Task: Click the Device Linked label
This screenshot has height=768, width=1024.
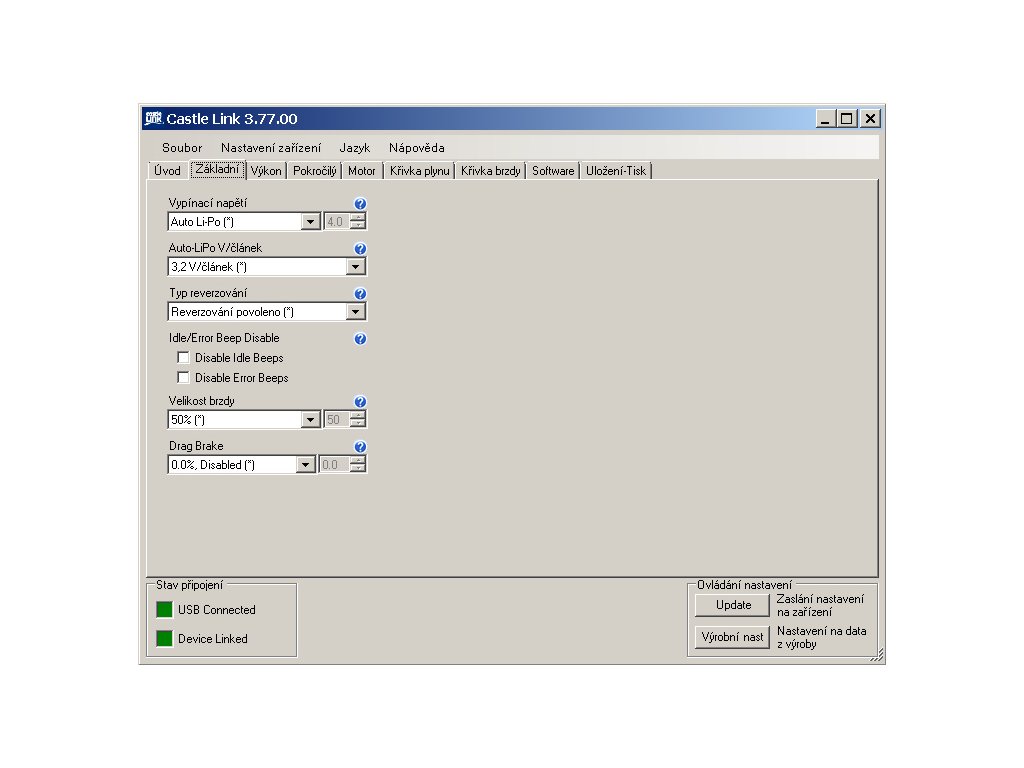Action: click(x=213, y=639)
